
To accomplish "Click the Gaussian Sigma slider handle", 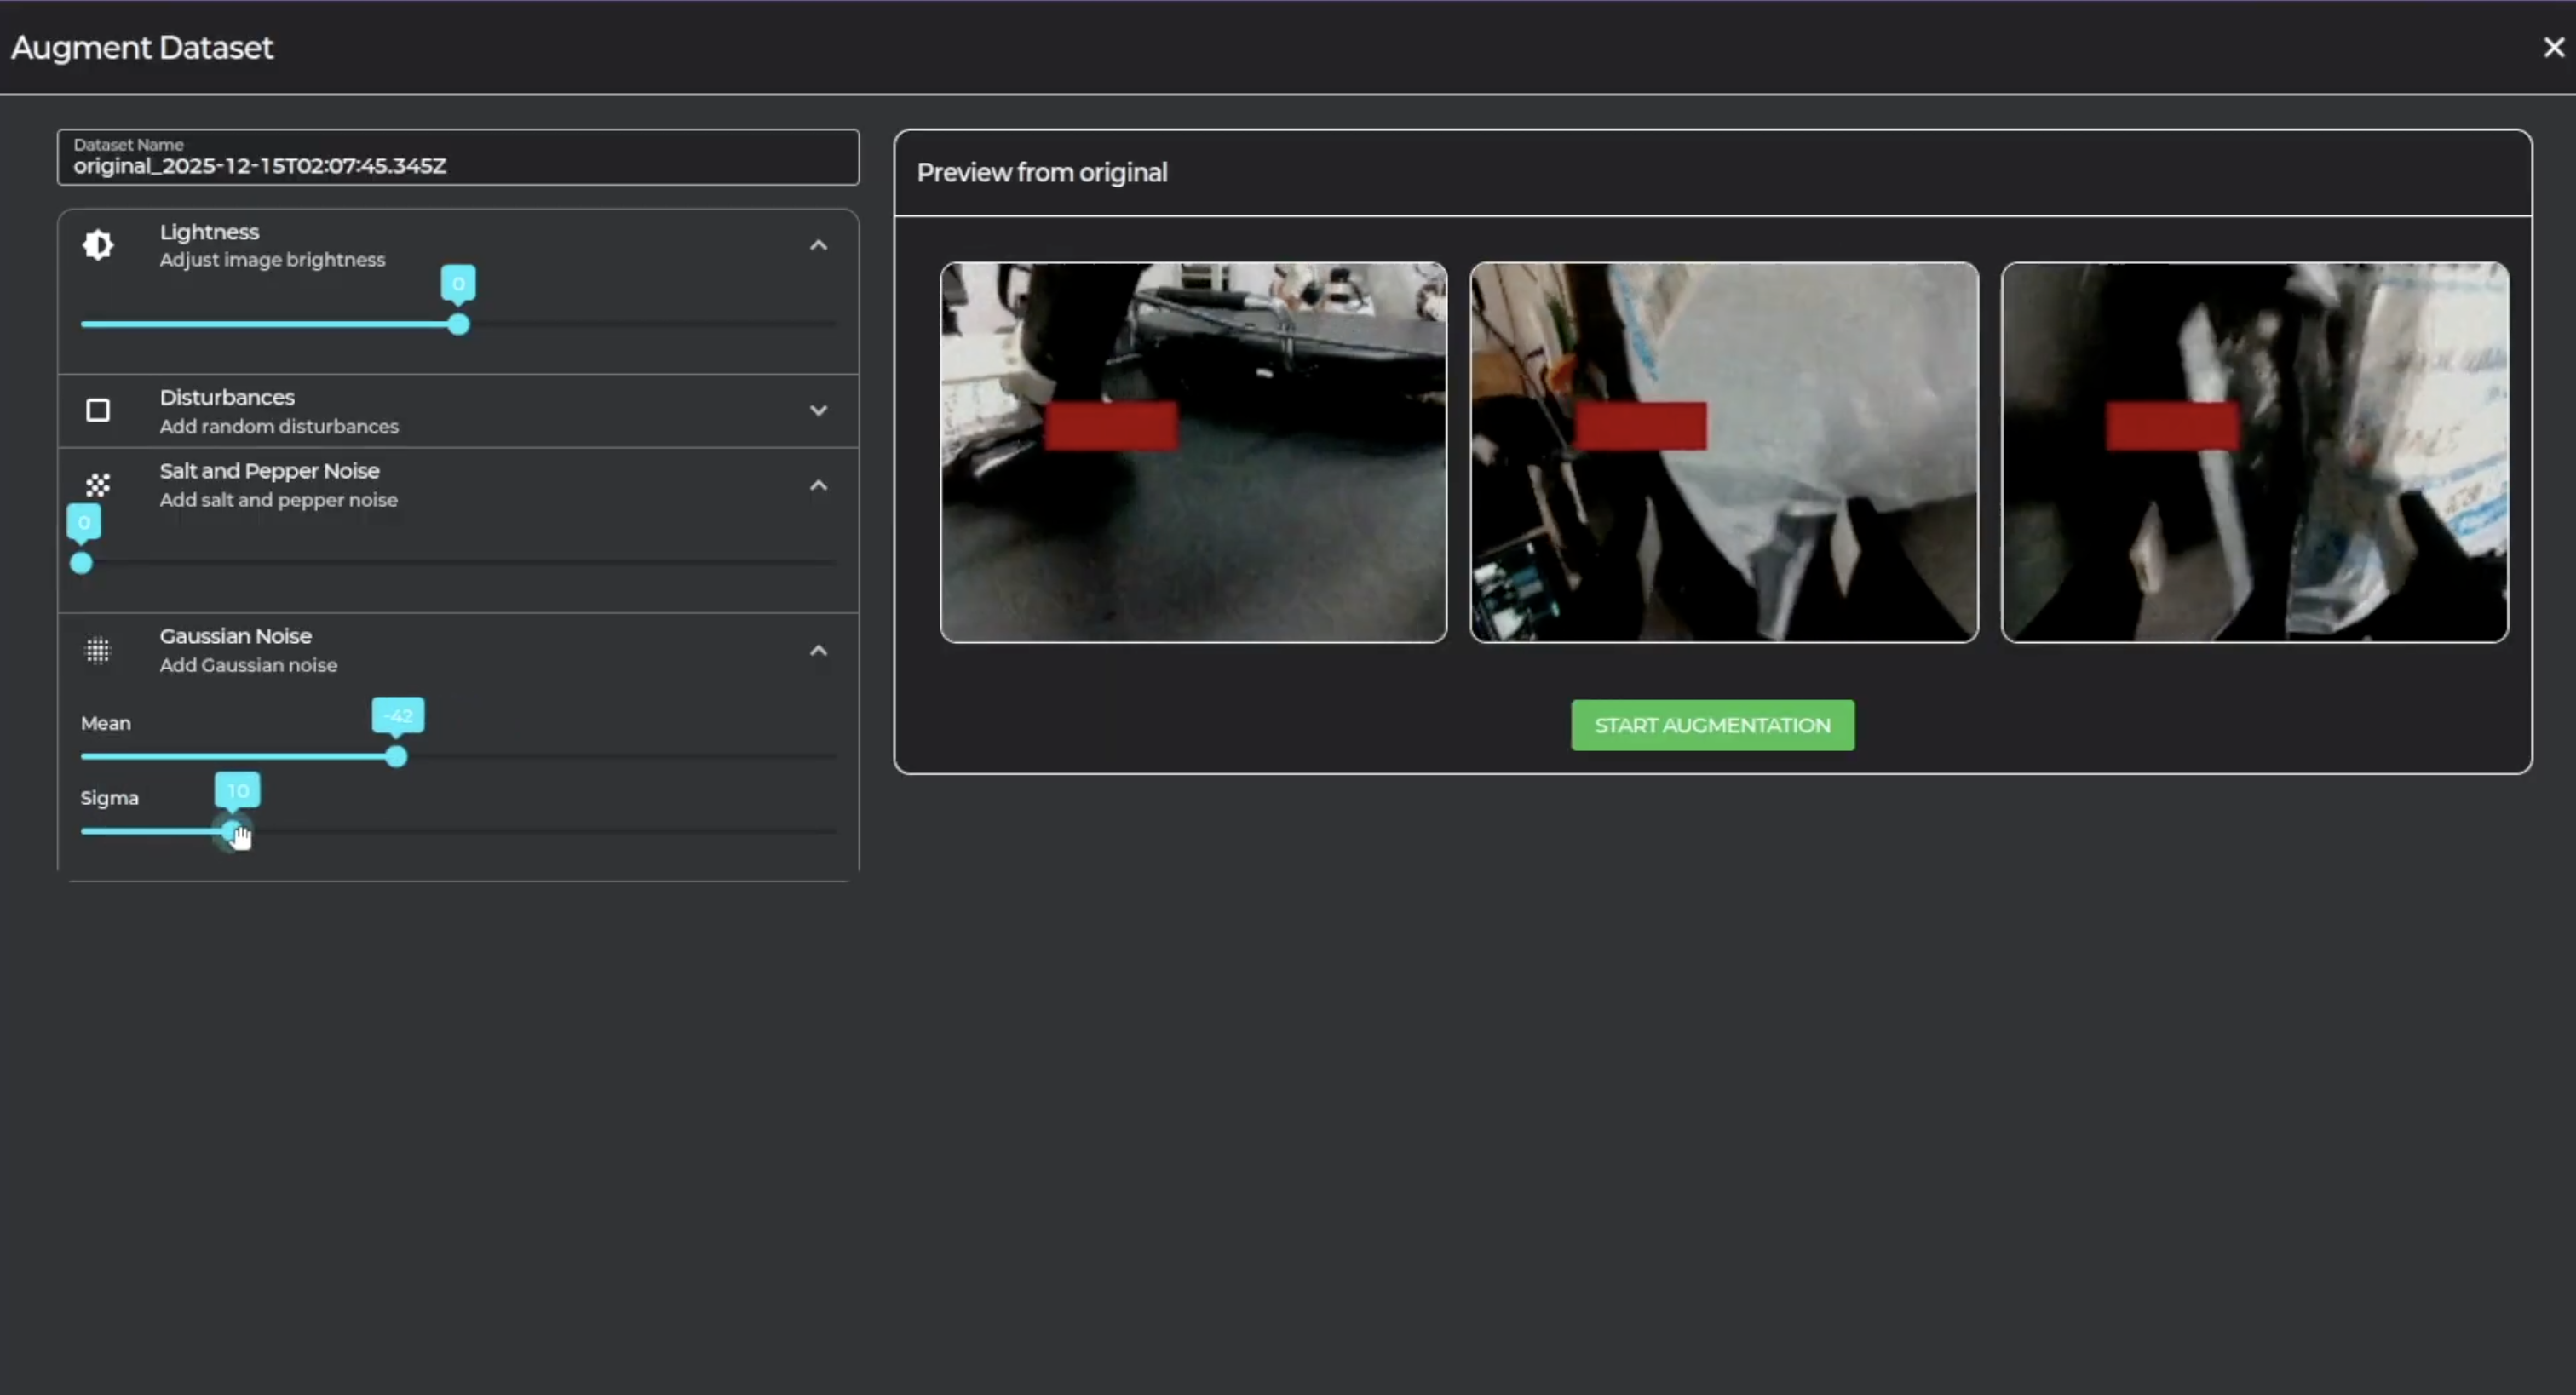I will coord(233,831).
